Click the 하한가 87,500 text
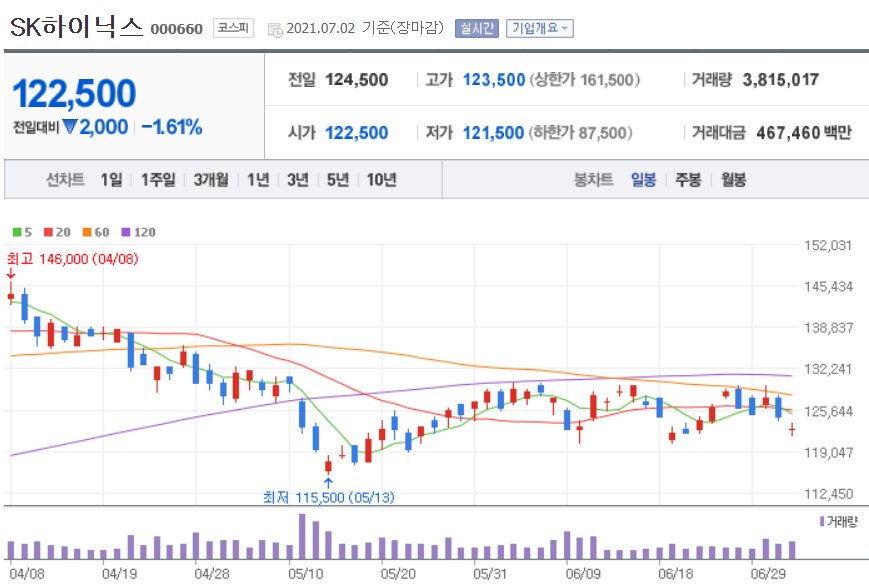The height and width of the screenshot is (587, 869). [x=580, y=133]
